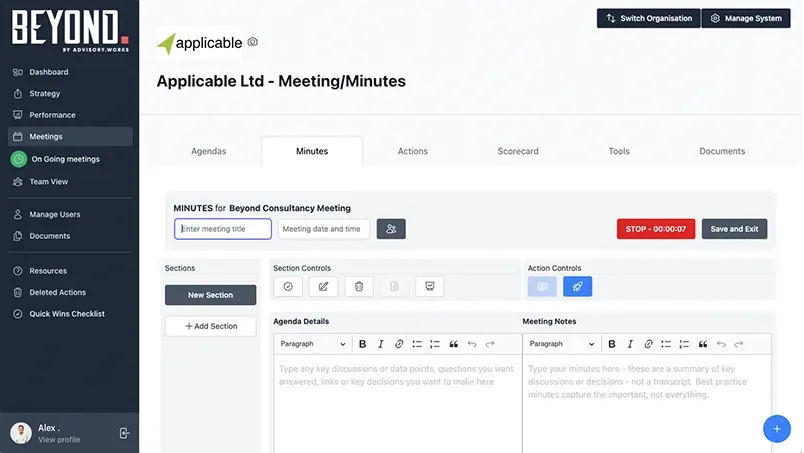
Task: Open Paragraph dropdown in Agenda Details
Action: [313, 344]
